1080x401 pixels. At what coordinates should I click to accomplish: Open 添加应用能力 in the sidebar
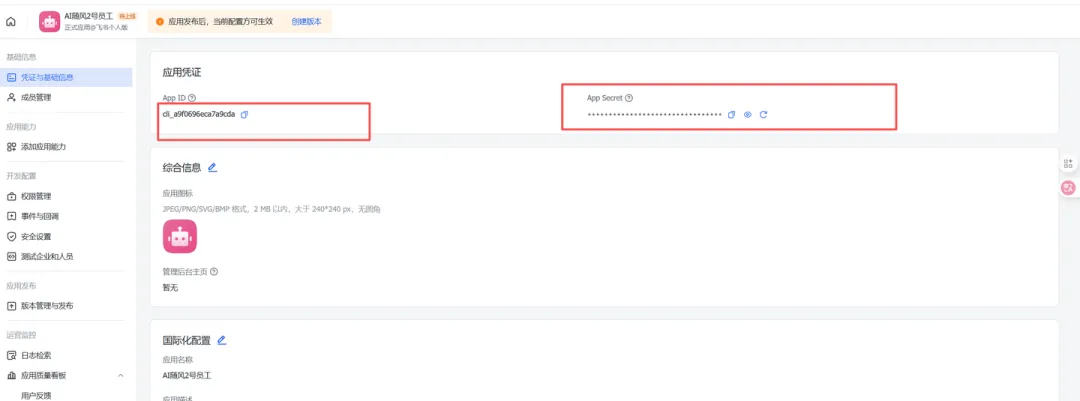pos(43,147)
